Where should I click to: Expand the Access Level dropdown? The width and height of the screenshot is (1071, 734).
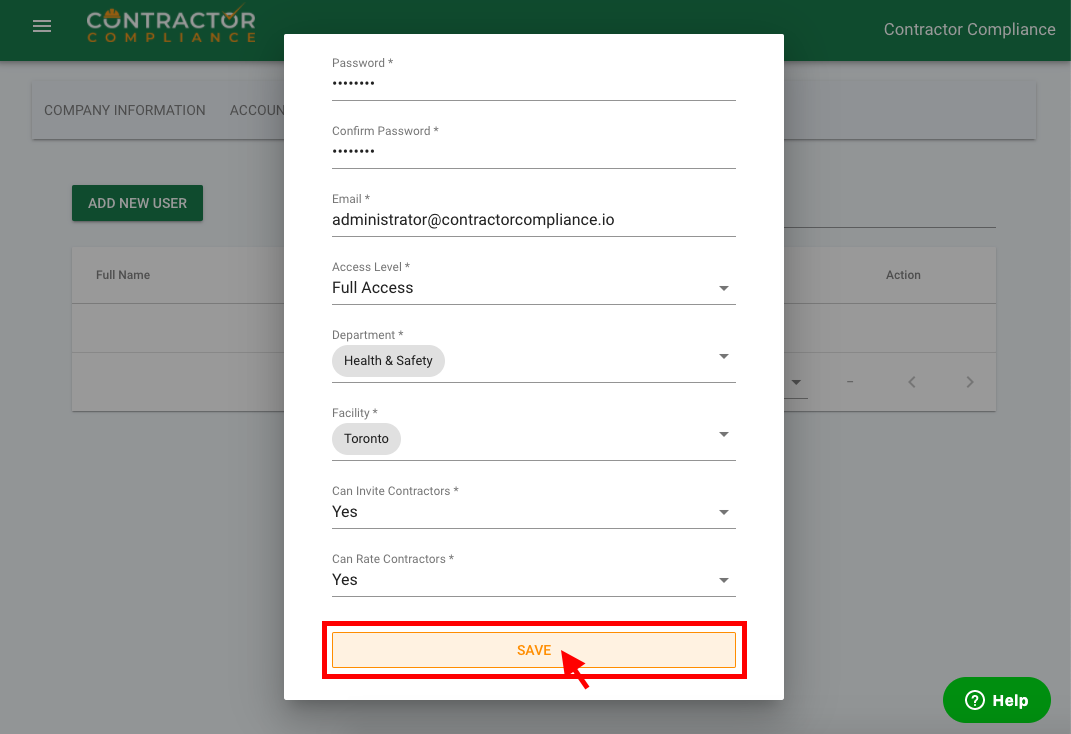(724, 289)
